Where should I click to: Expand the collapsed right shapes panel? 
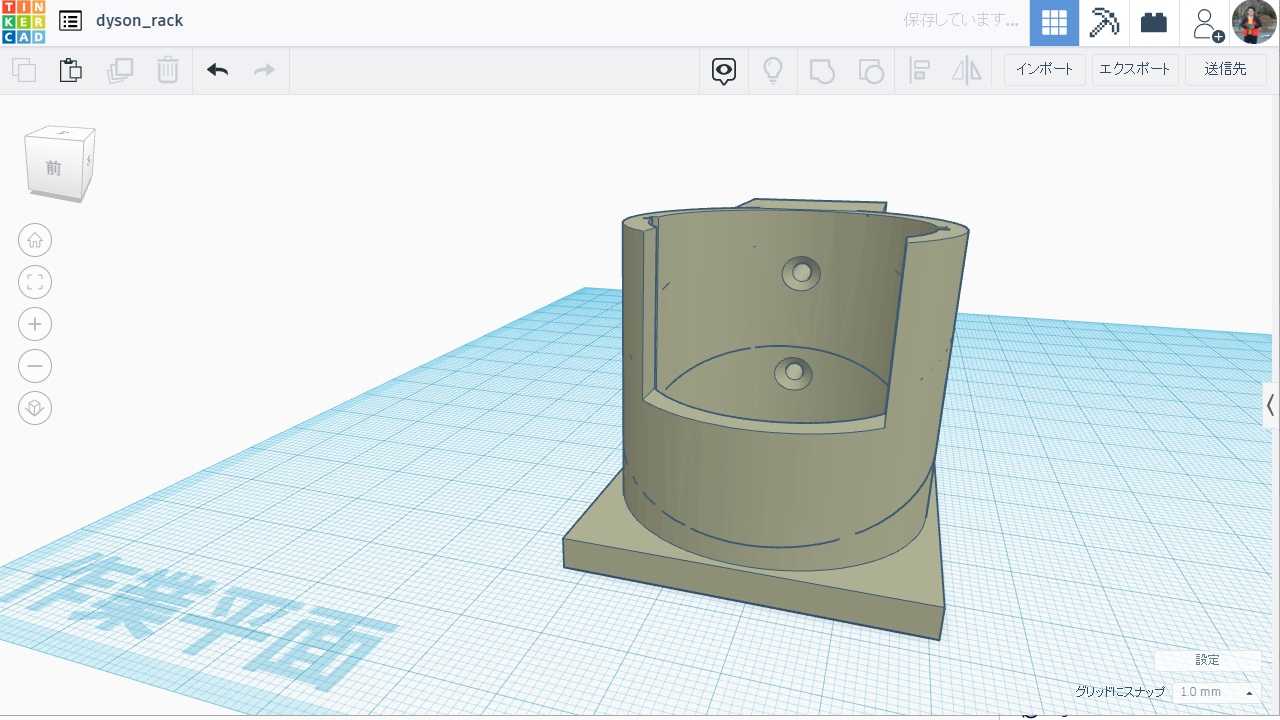[x=1270, y=405]
